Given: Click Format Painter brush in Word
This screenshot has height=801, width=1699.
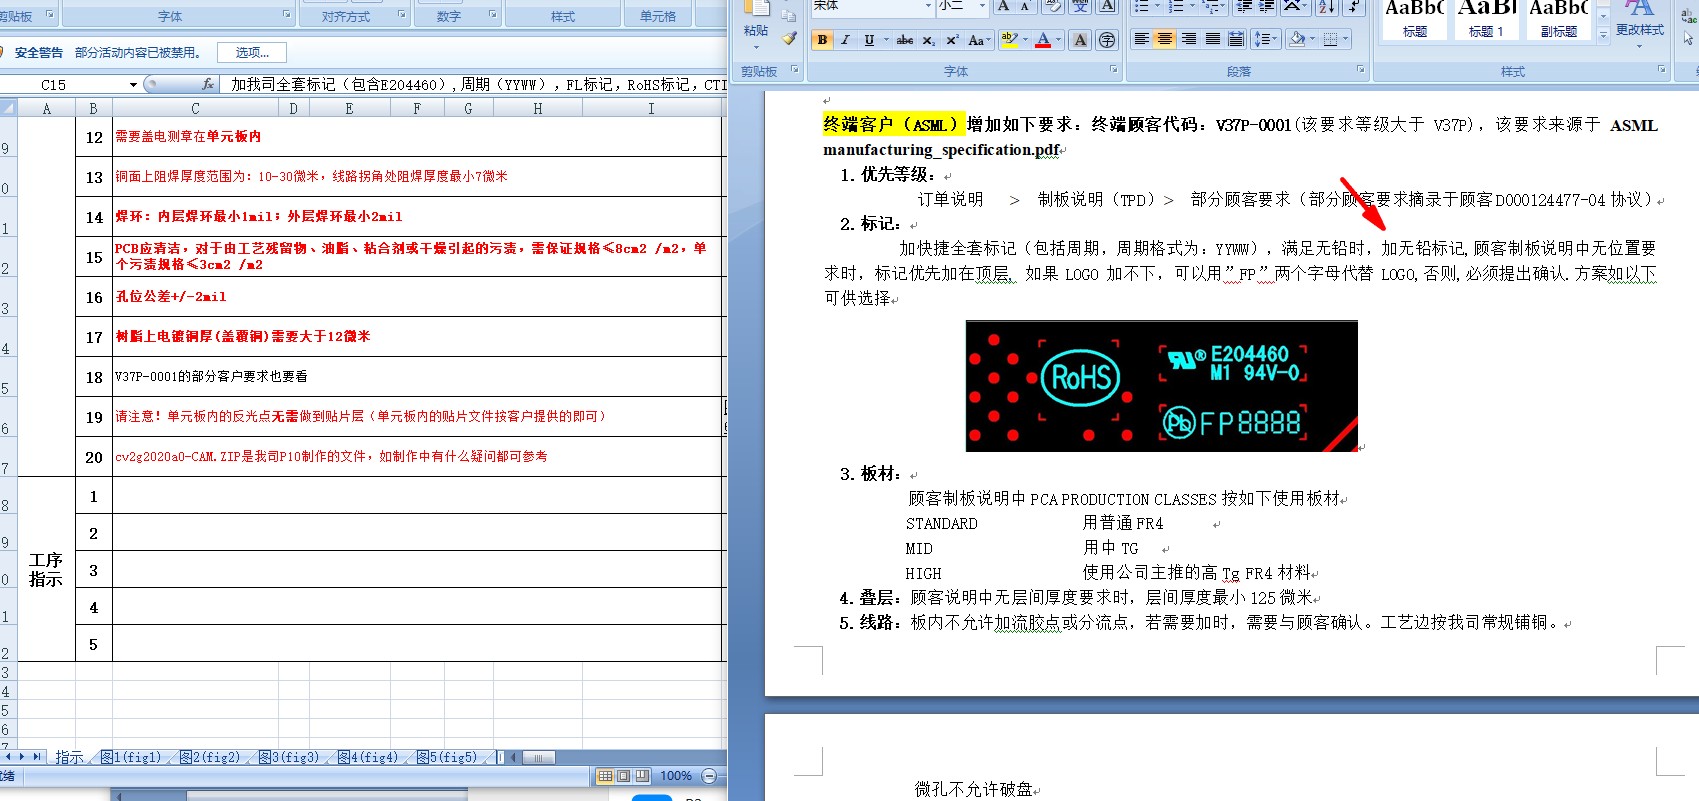Looking at the screenshot, I should click(x=789, y=39).
